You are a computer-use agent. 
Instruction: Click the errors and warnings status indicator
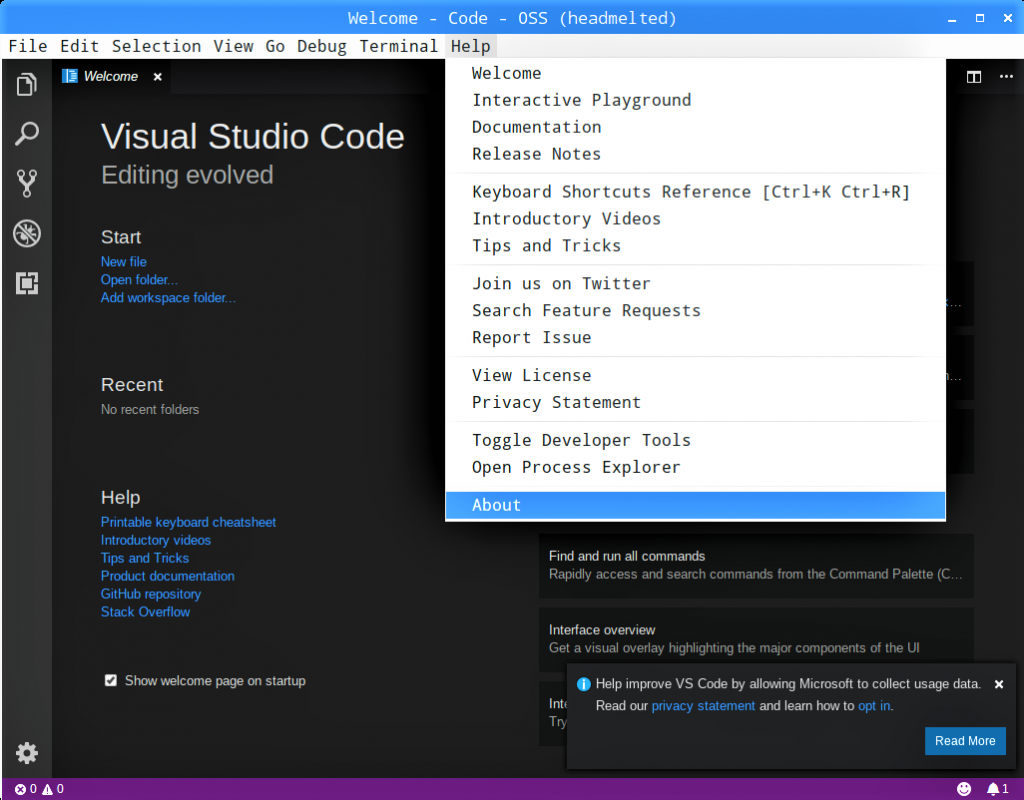click(x=39, y=789)
